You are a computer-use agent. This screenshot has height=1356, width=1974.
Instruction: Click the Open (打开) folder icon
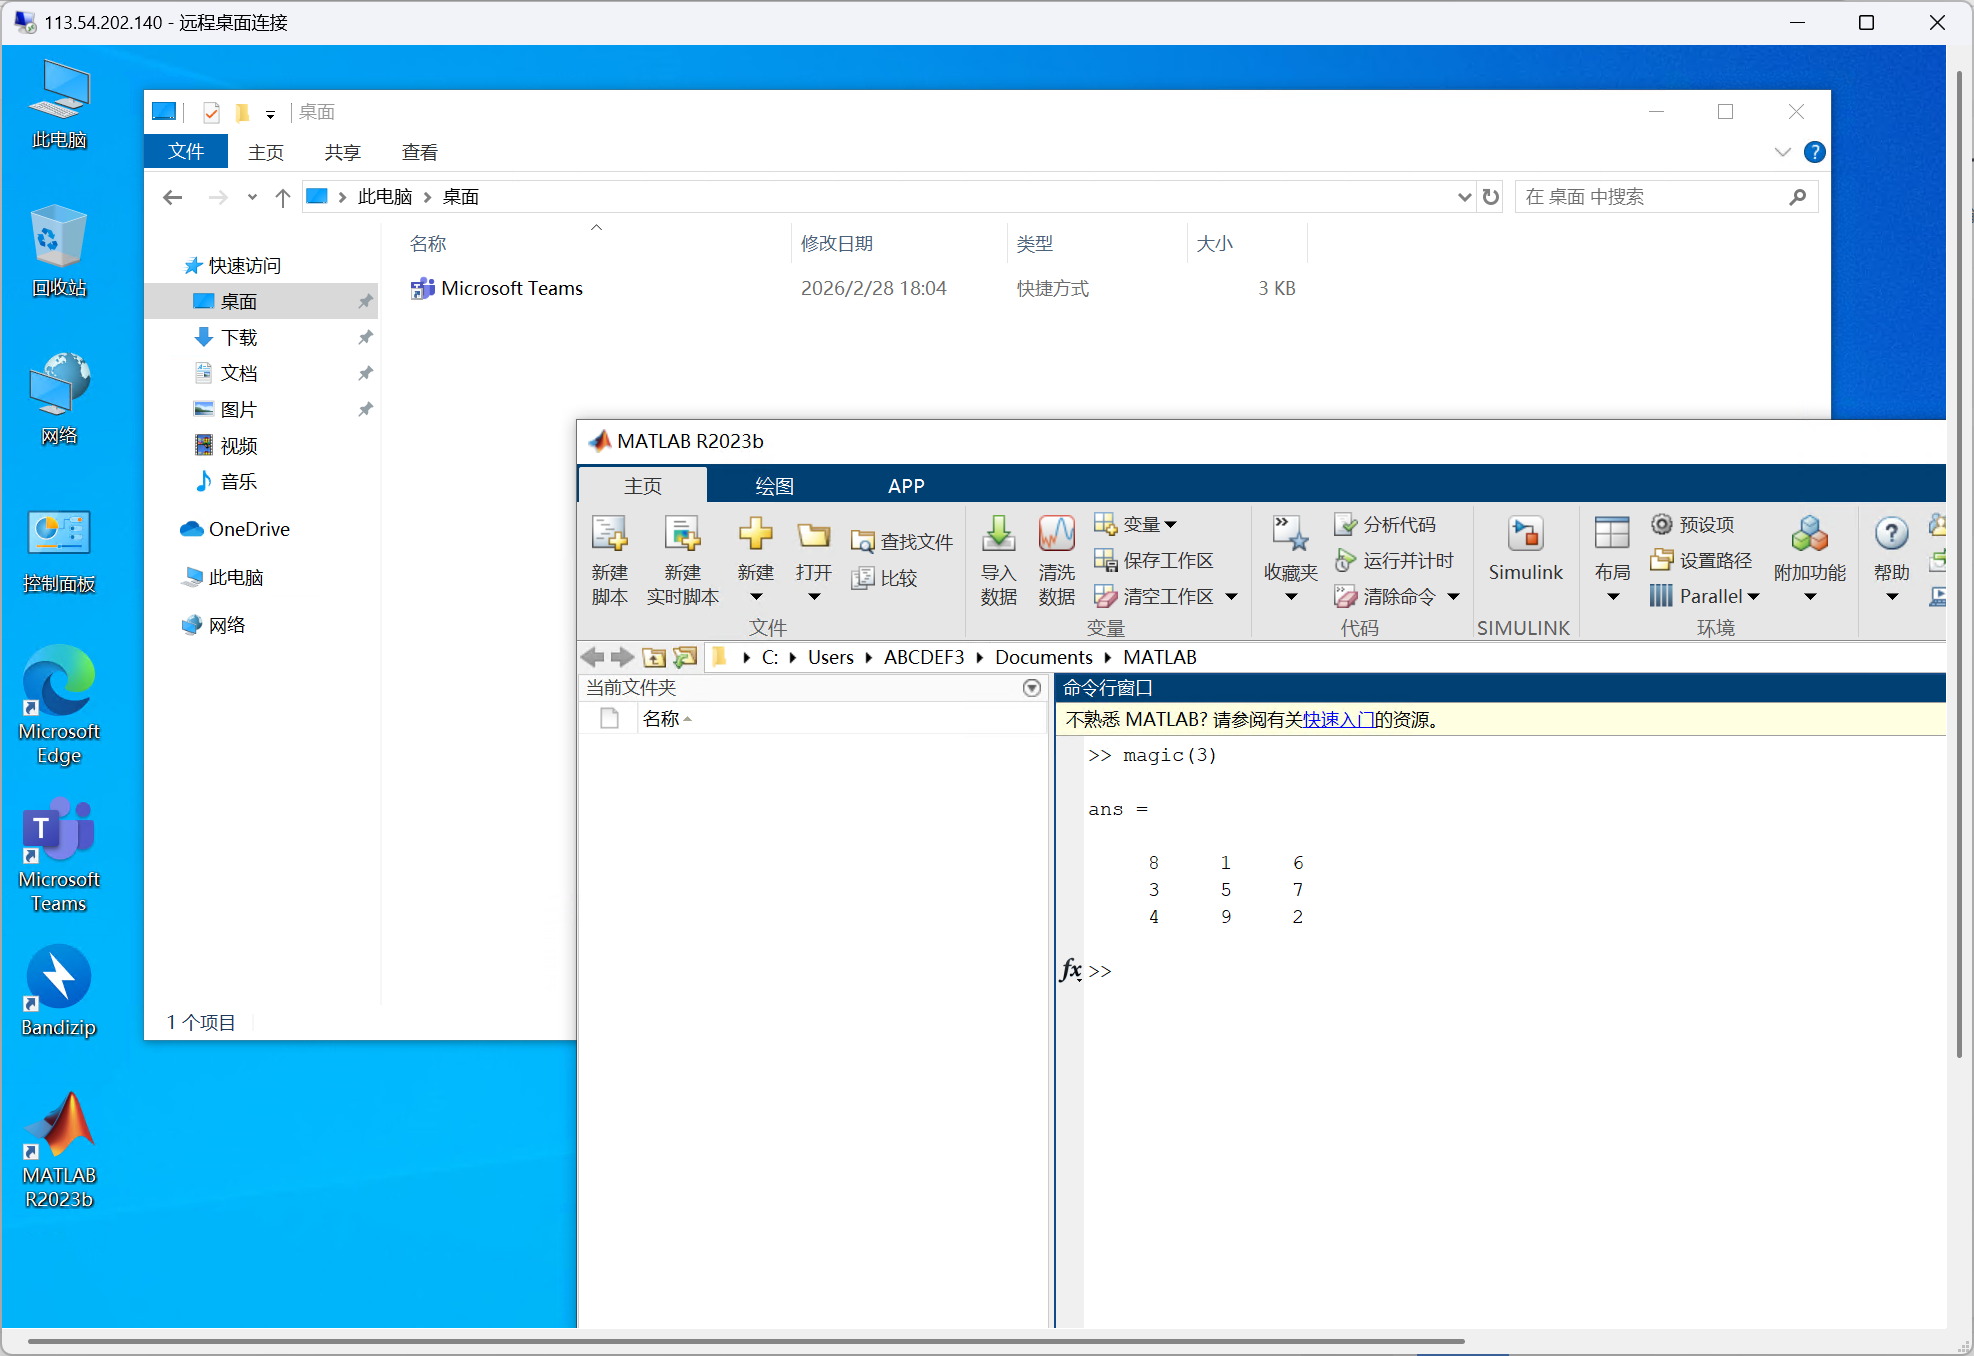(813, 534)
